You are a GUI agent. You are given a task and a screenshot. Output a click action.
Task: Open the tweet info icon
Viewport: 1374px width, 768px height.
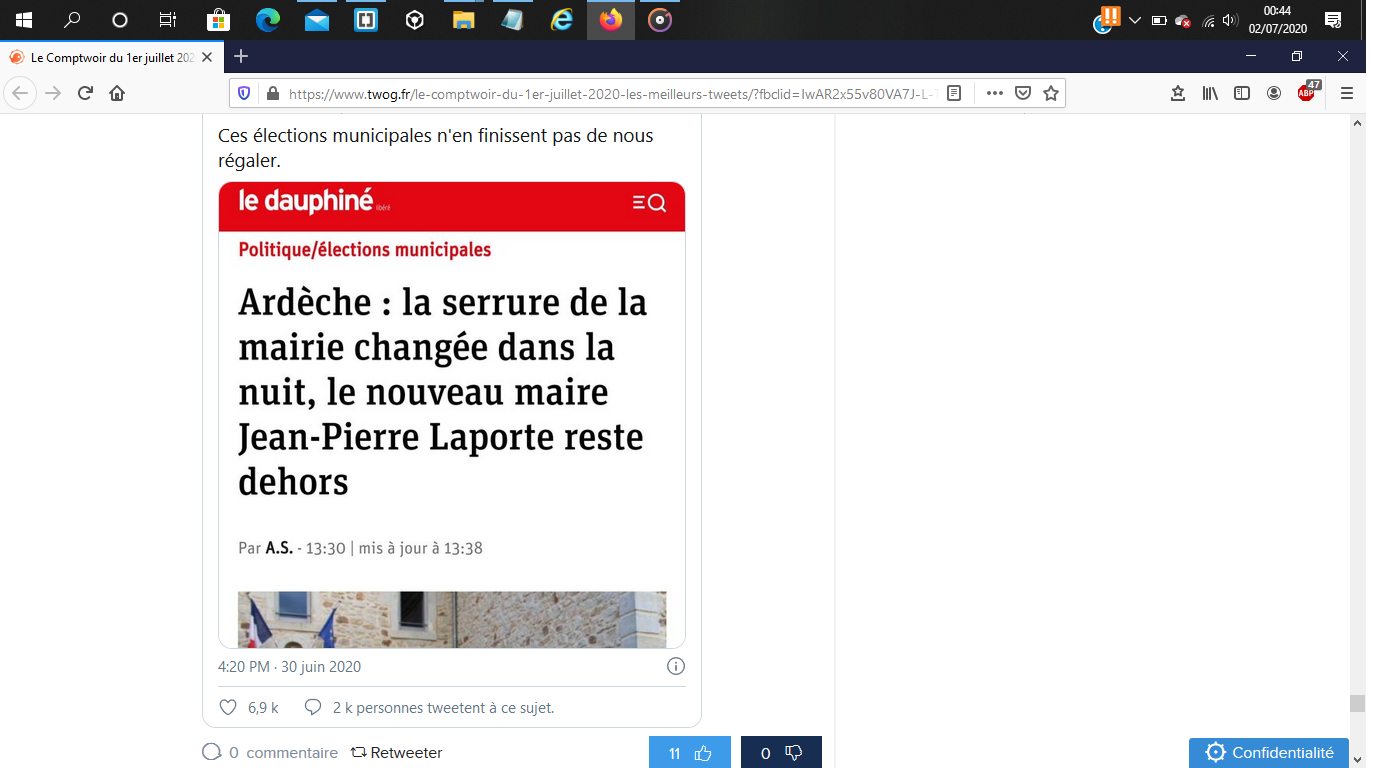tap(676, 666)
